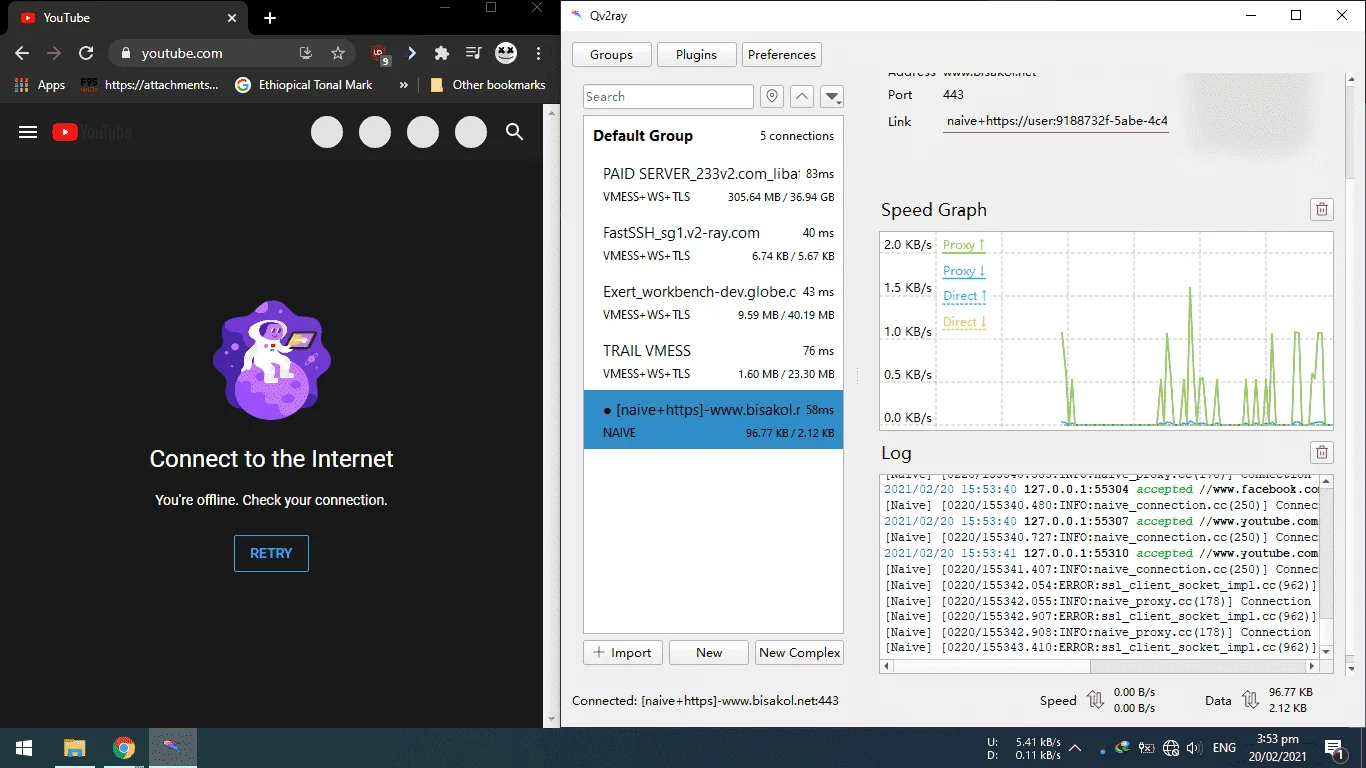Viewport: 1366px width, 768px height.
Task: Click the youtube.com address bar
Action: 230,53
